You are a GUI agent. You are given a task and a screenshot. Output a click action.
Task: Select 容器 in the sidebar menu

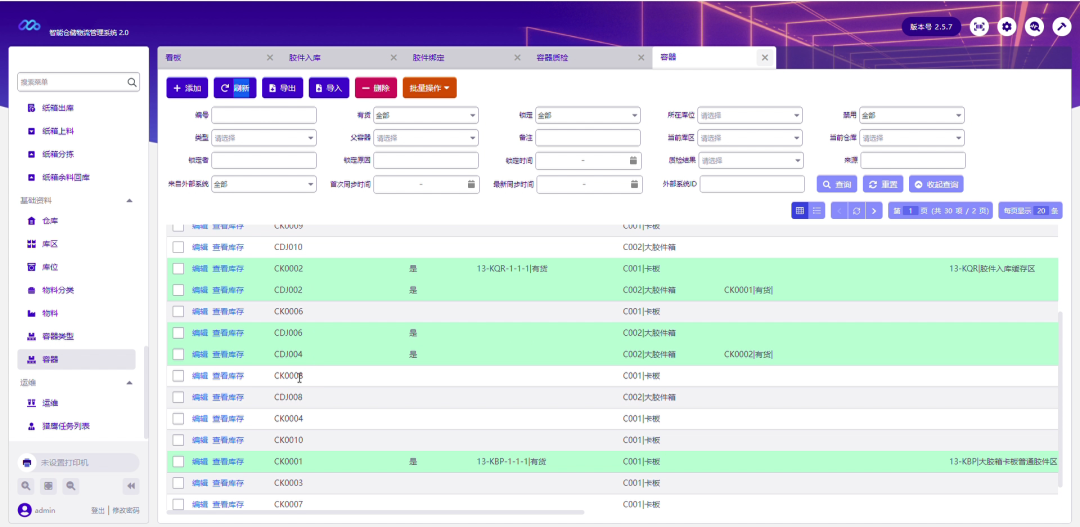click(x=76, y=359)
